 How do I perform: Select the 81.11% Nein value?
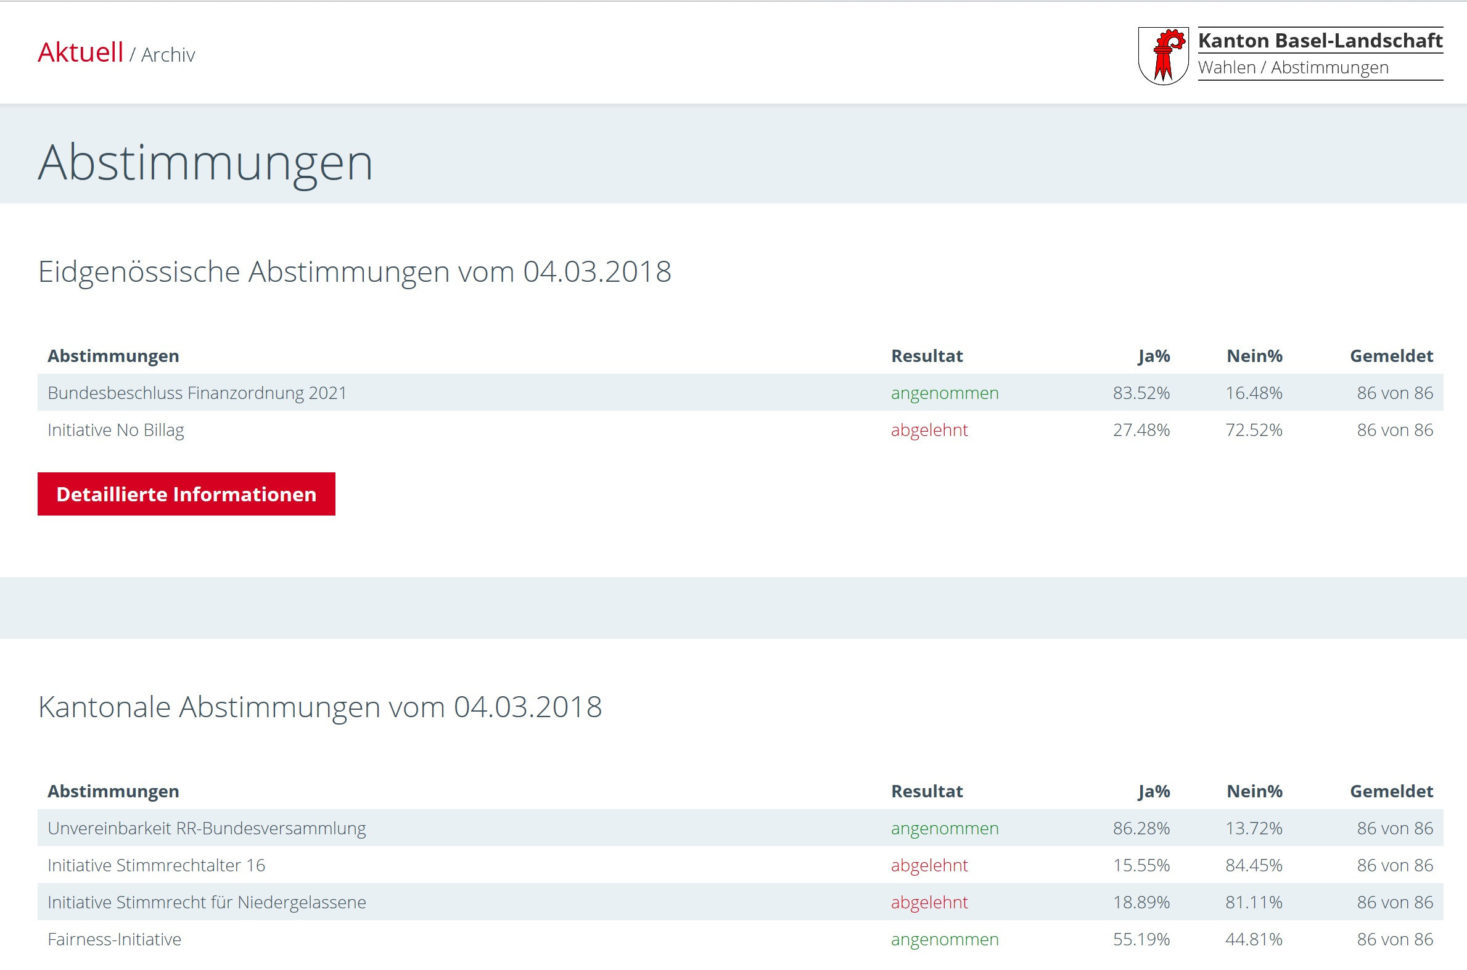pyautogui.click(x=1254, y=902)
